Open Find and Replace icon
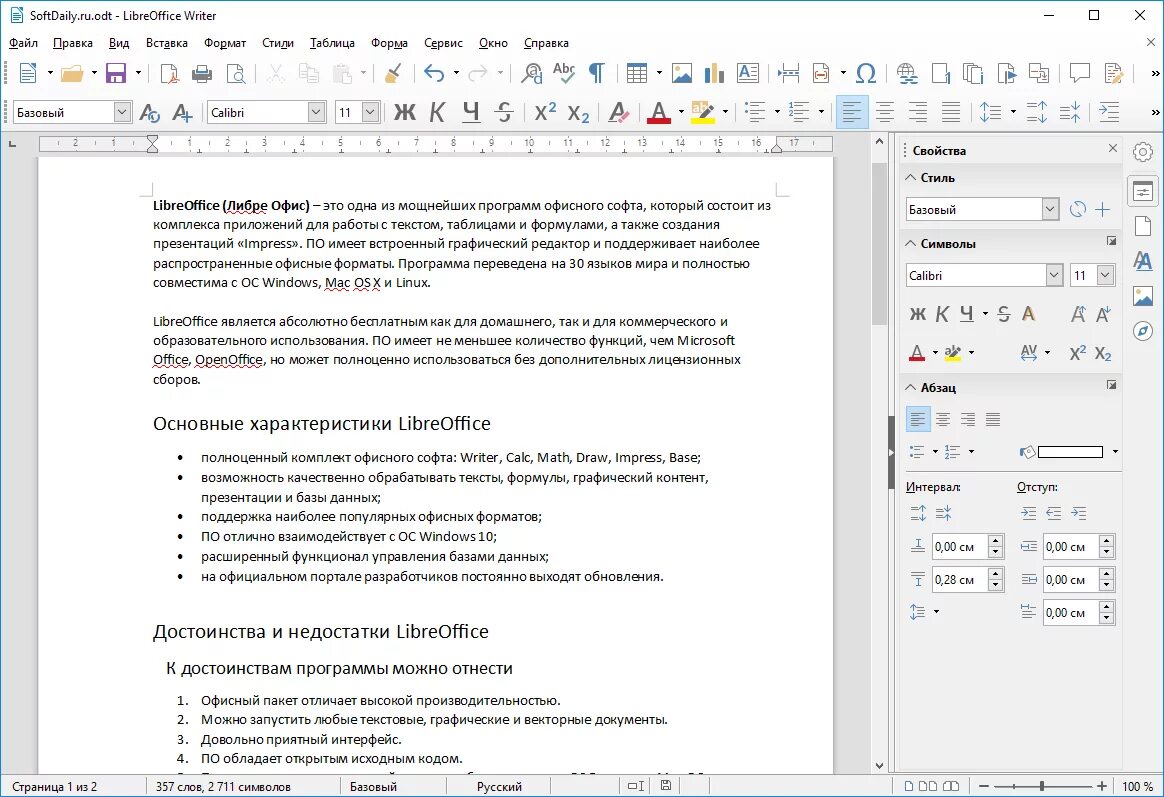The width and height of the screenshot is (1164, 797). coord(532,73)
